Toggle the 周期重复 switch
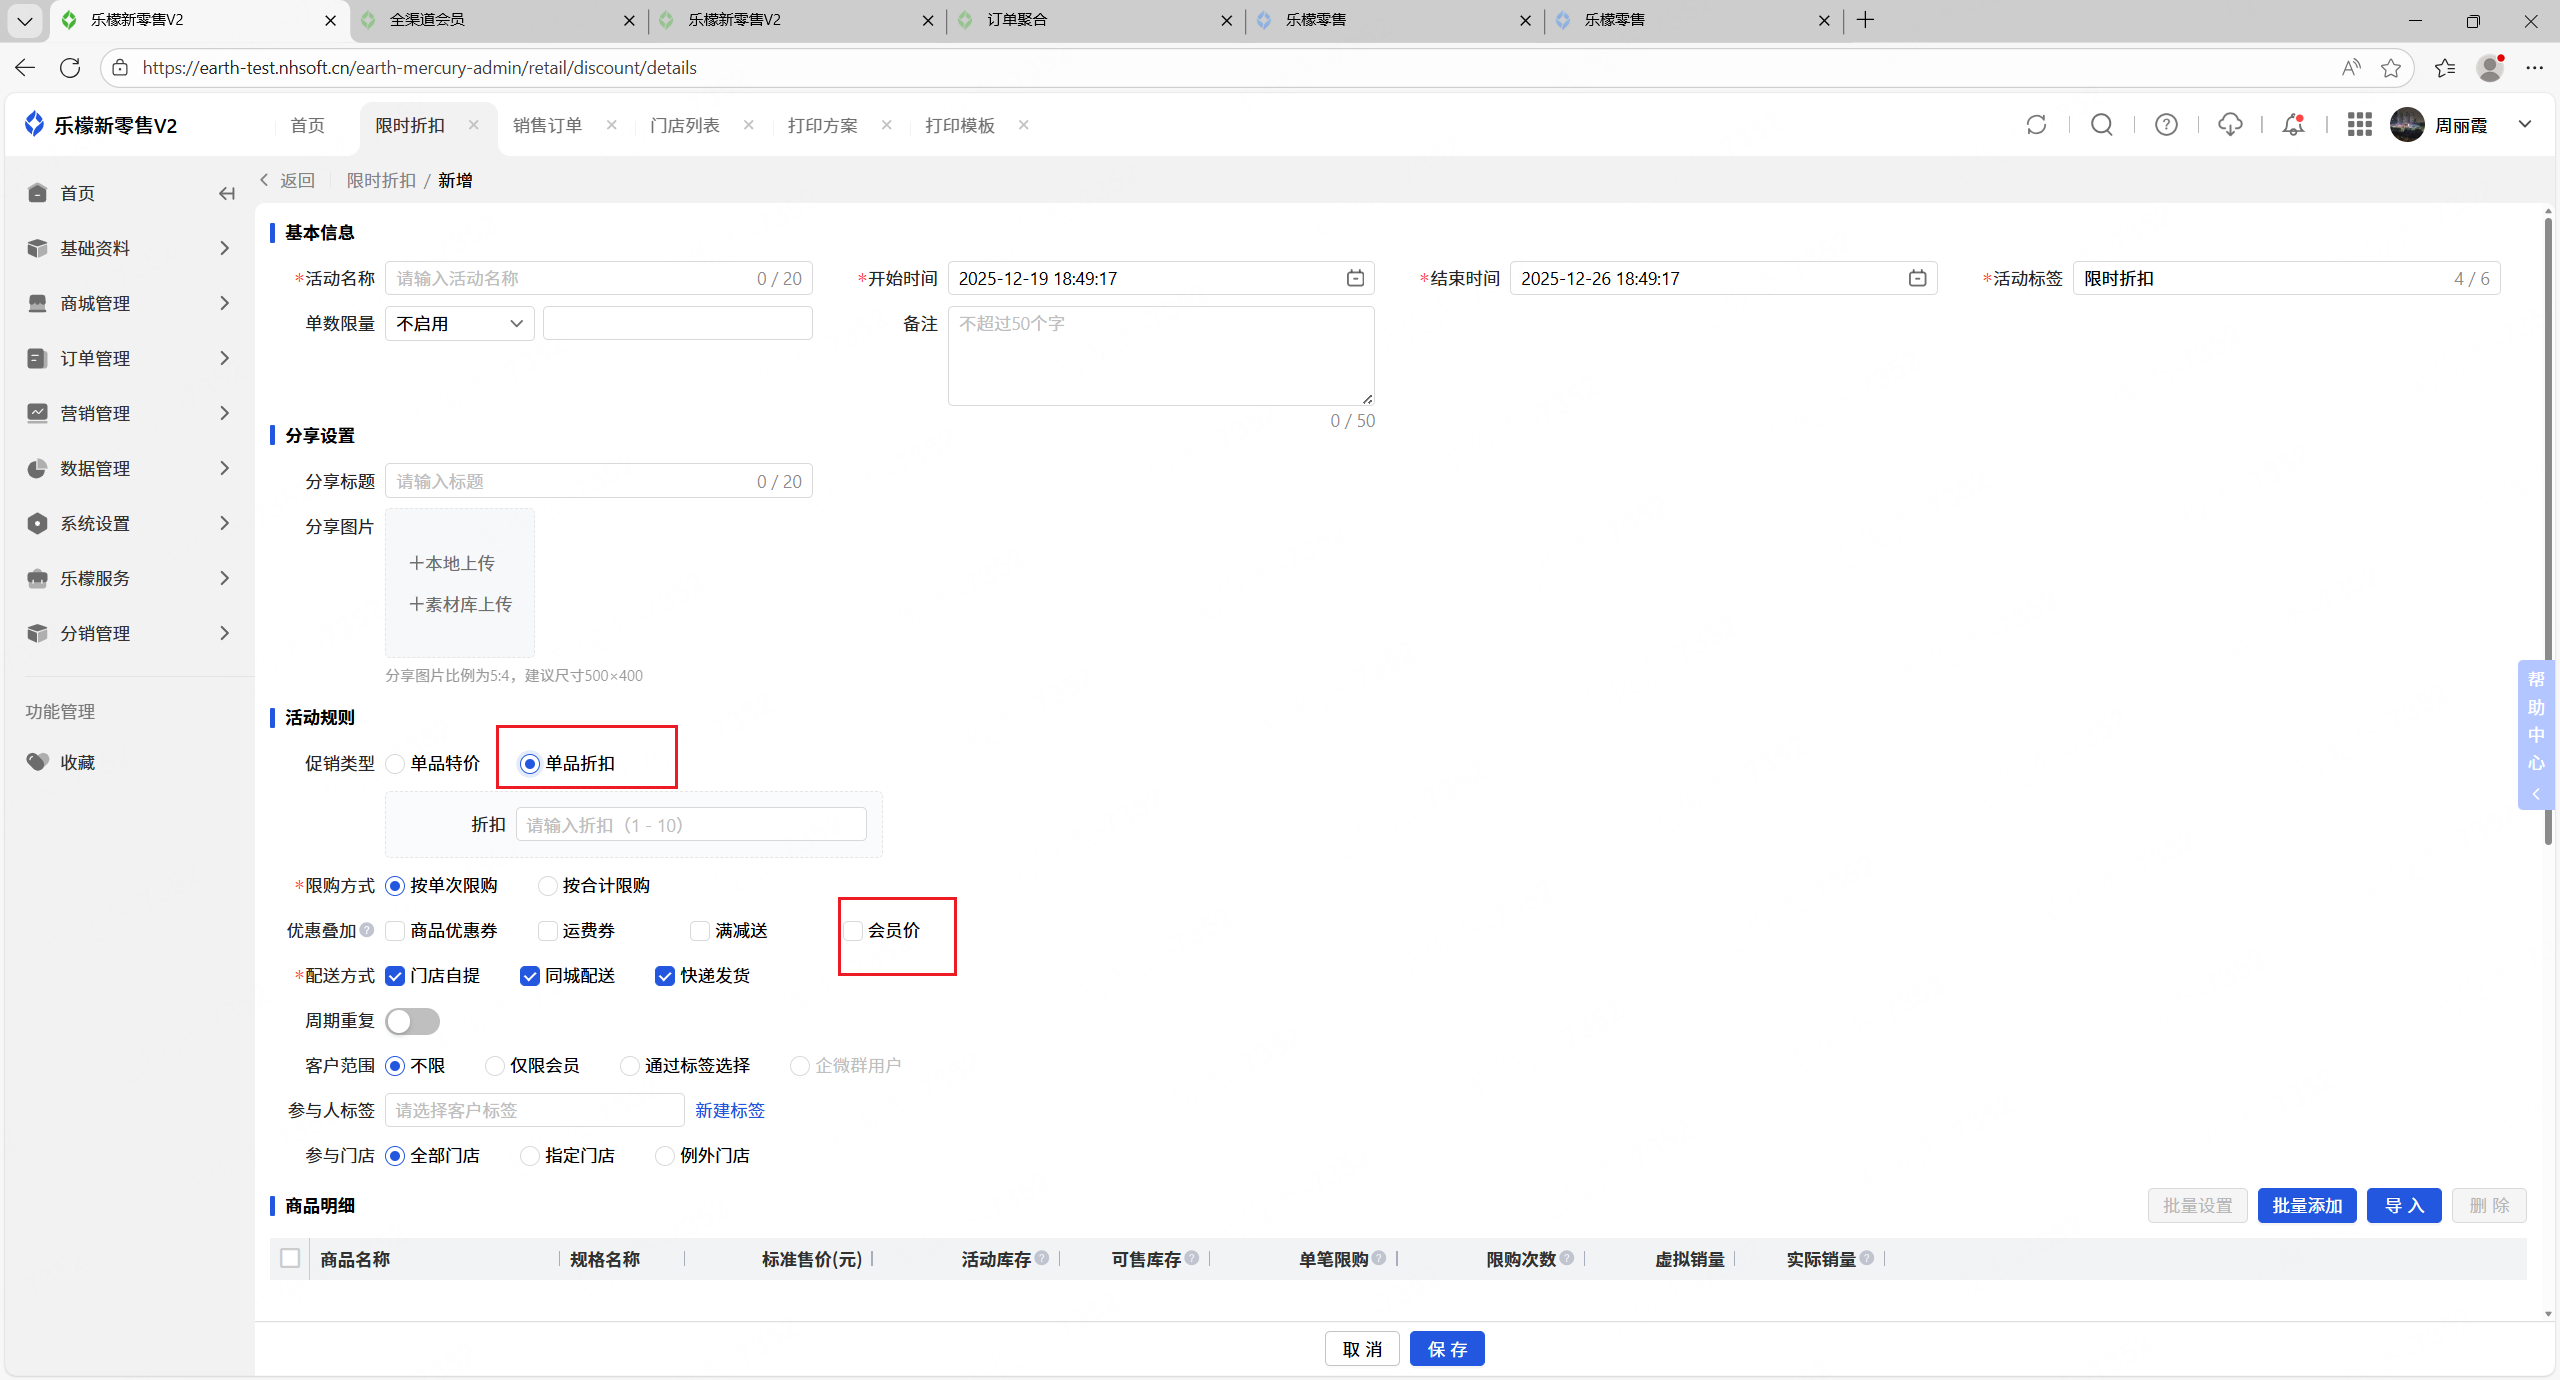The height and width of the screenshot is (1380, 2560). [412, 1021]
